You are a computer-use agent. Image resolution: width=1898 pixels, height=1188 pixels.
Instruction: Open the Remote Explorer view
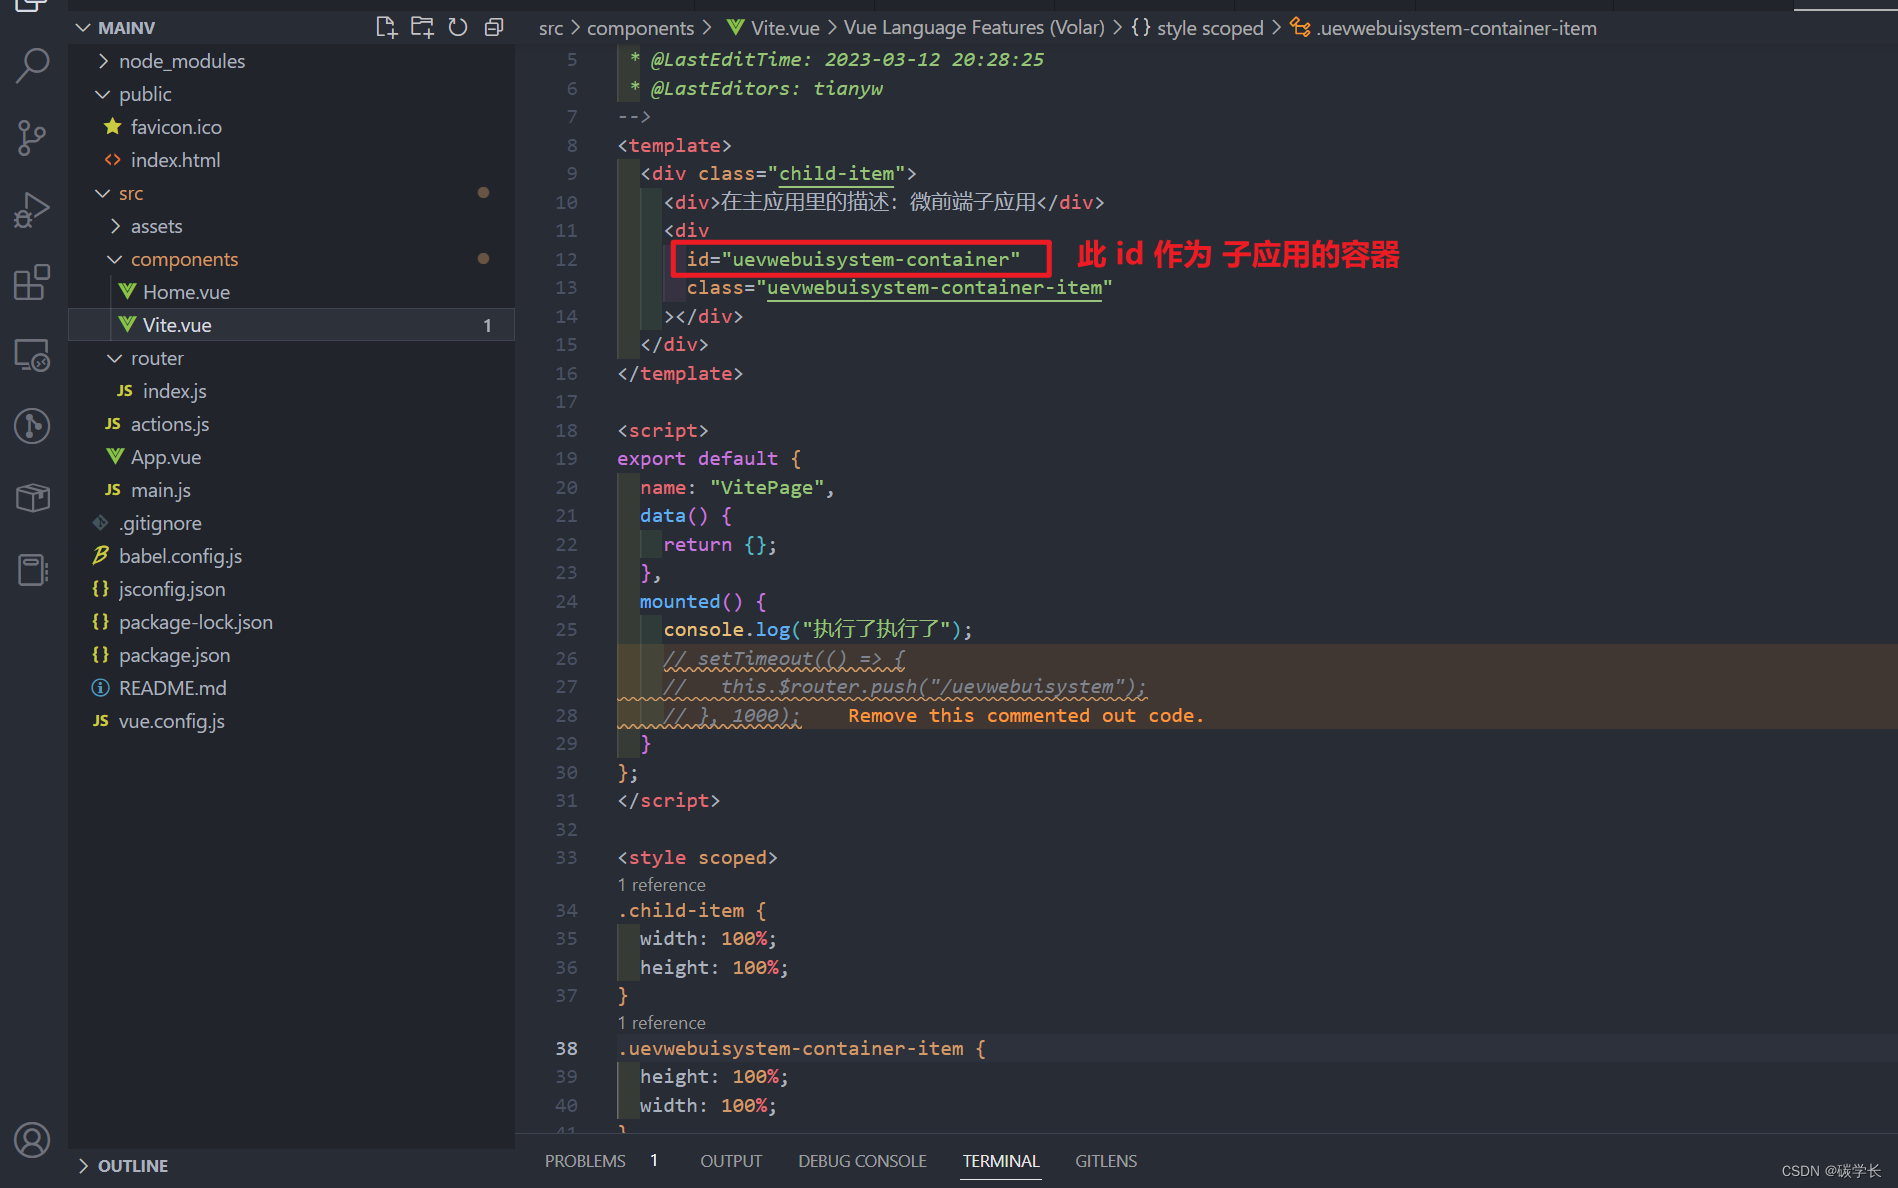pos(32,354)
